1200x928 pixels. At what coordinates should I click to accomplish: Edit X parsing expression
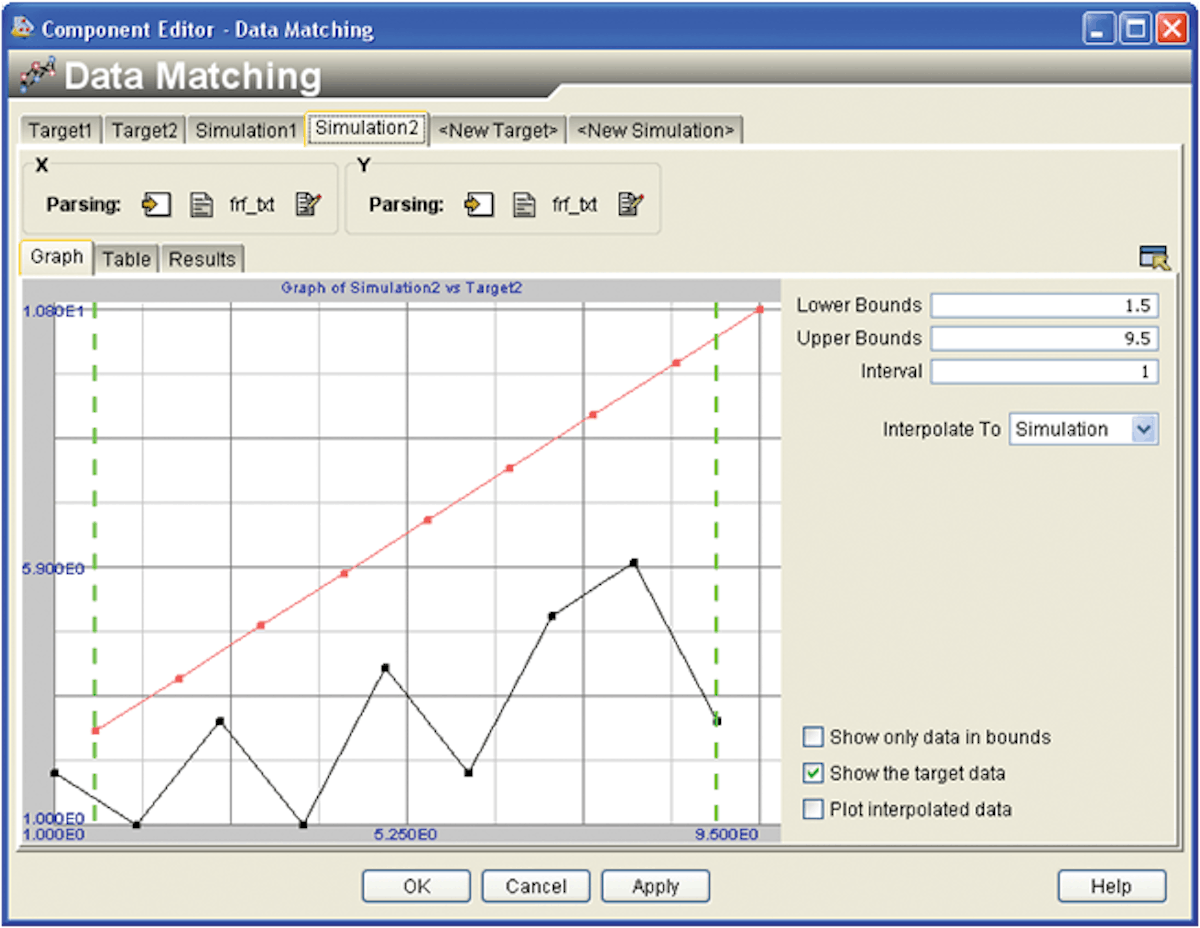click(x=307, y=204)
